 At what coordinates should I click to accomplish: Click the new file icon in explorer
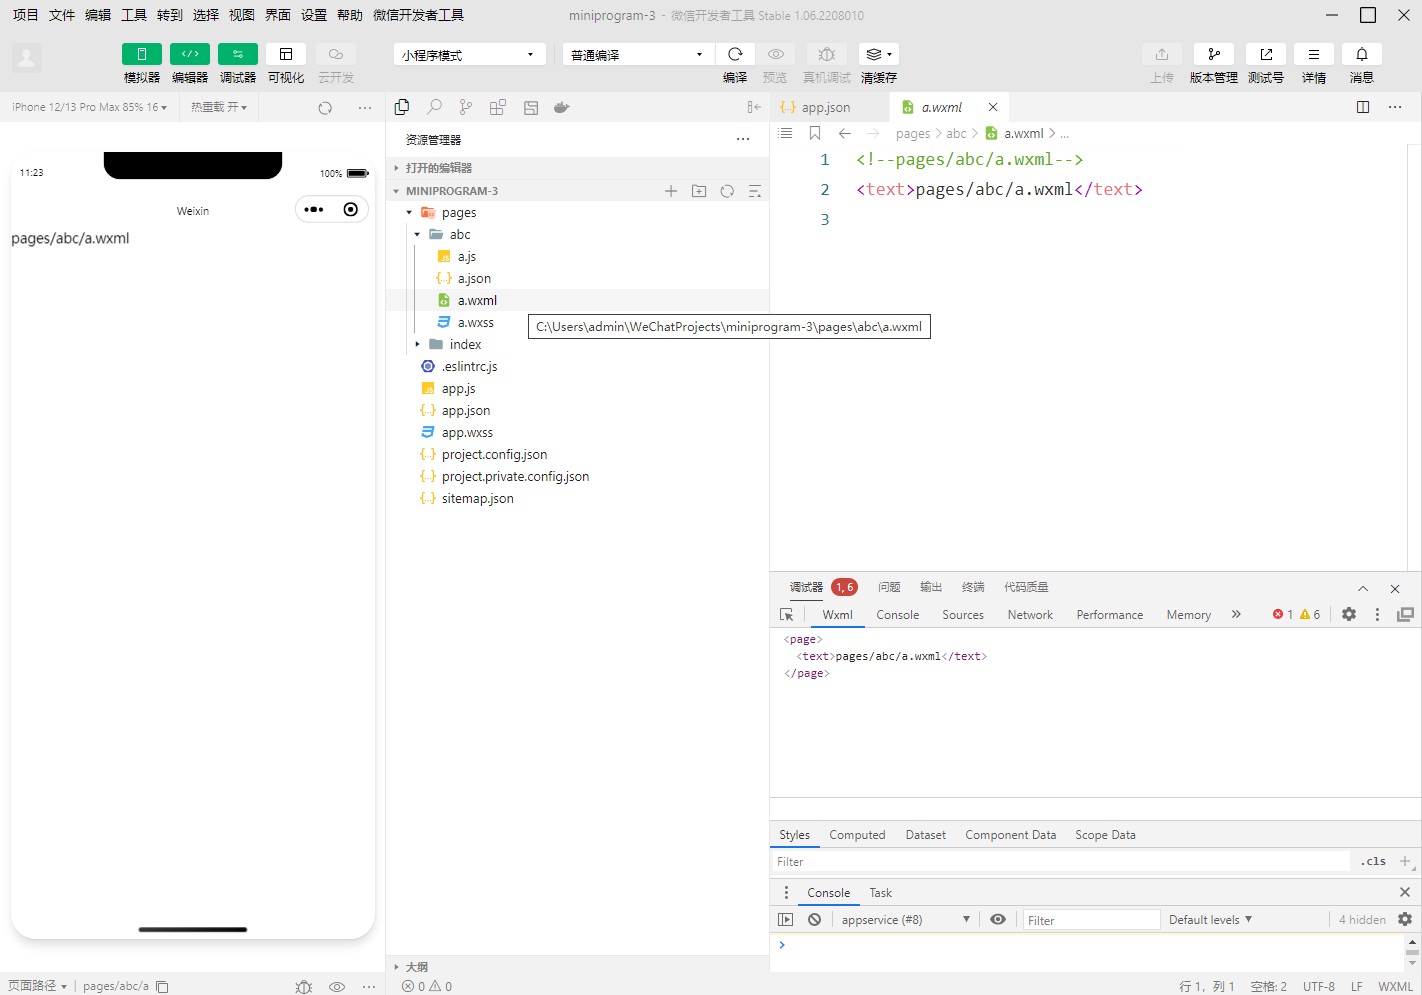pyautogui.click(x=671, y=191)
